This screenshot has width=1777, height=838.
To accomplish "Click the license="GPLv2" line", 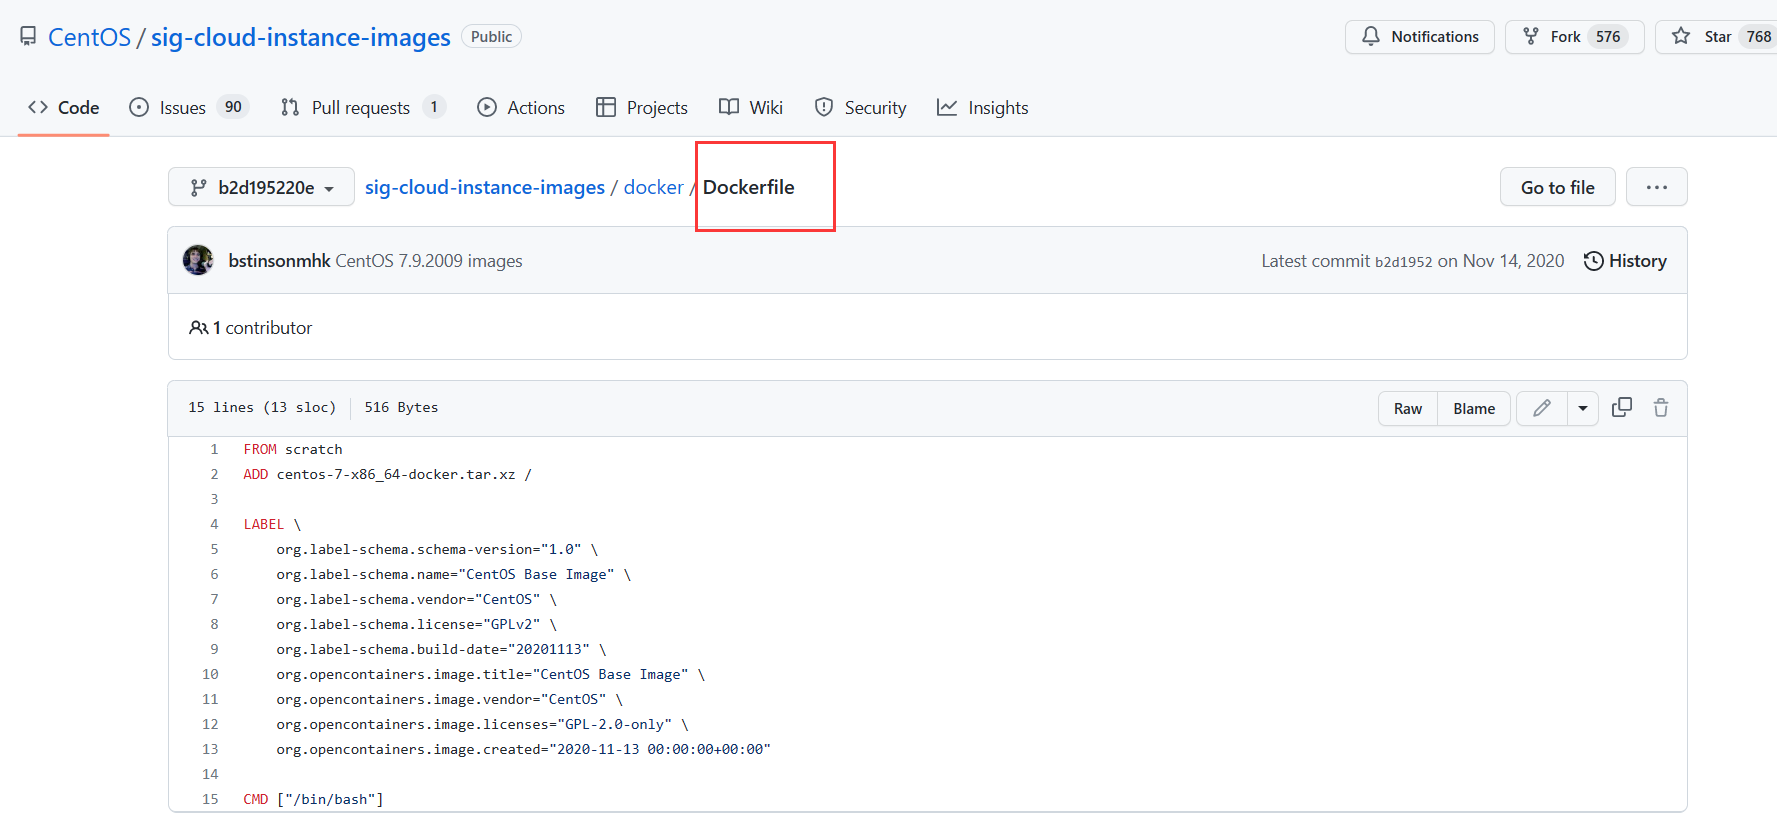I will (x=416, y=624).
